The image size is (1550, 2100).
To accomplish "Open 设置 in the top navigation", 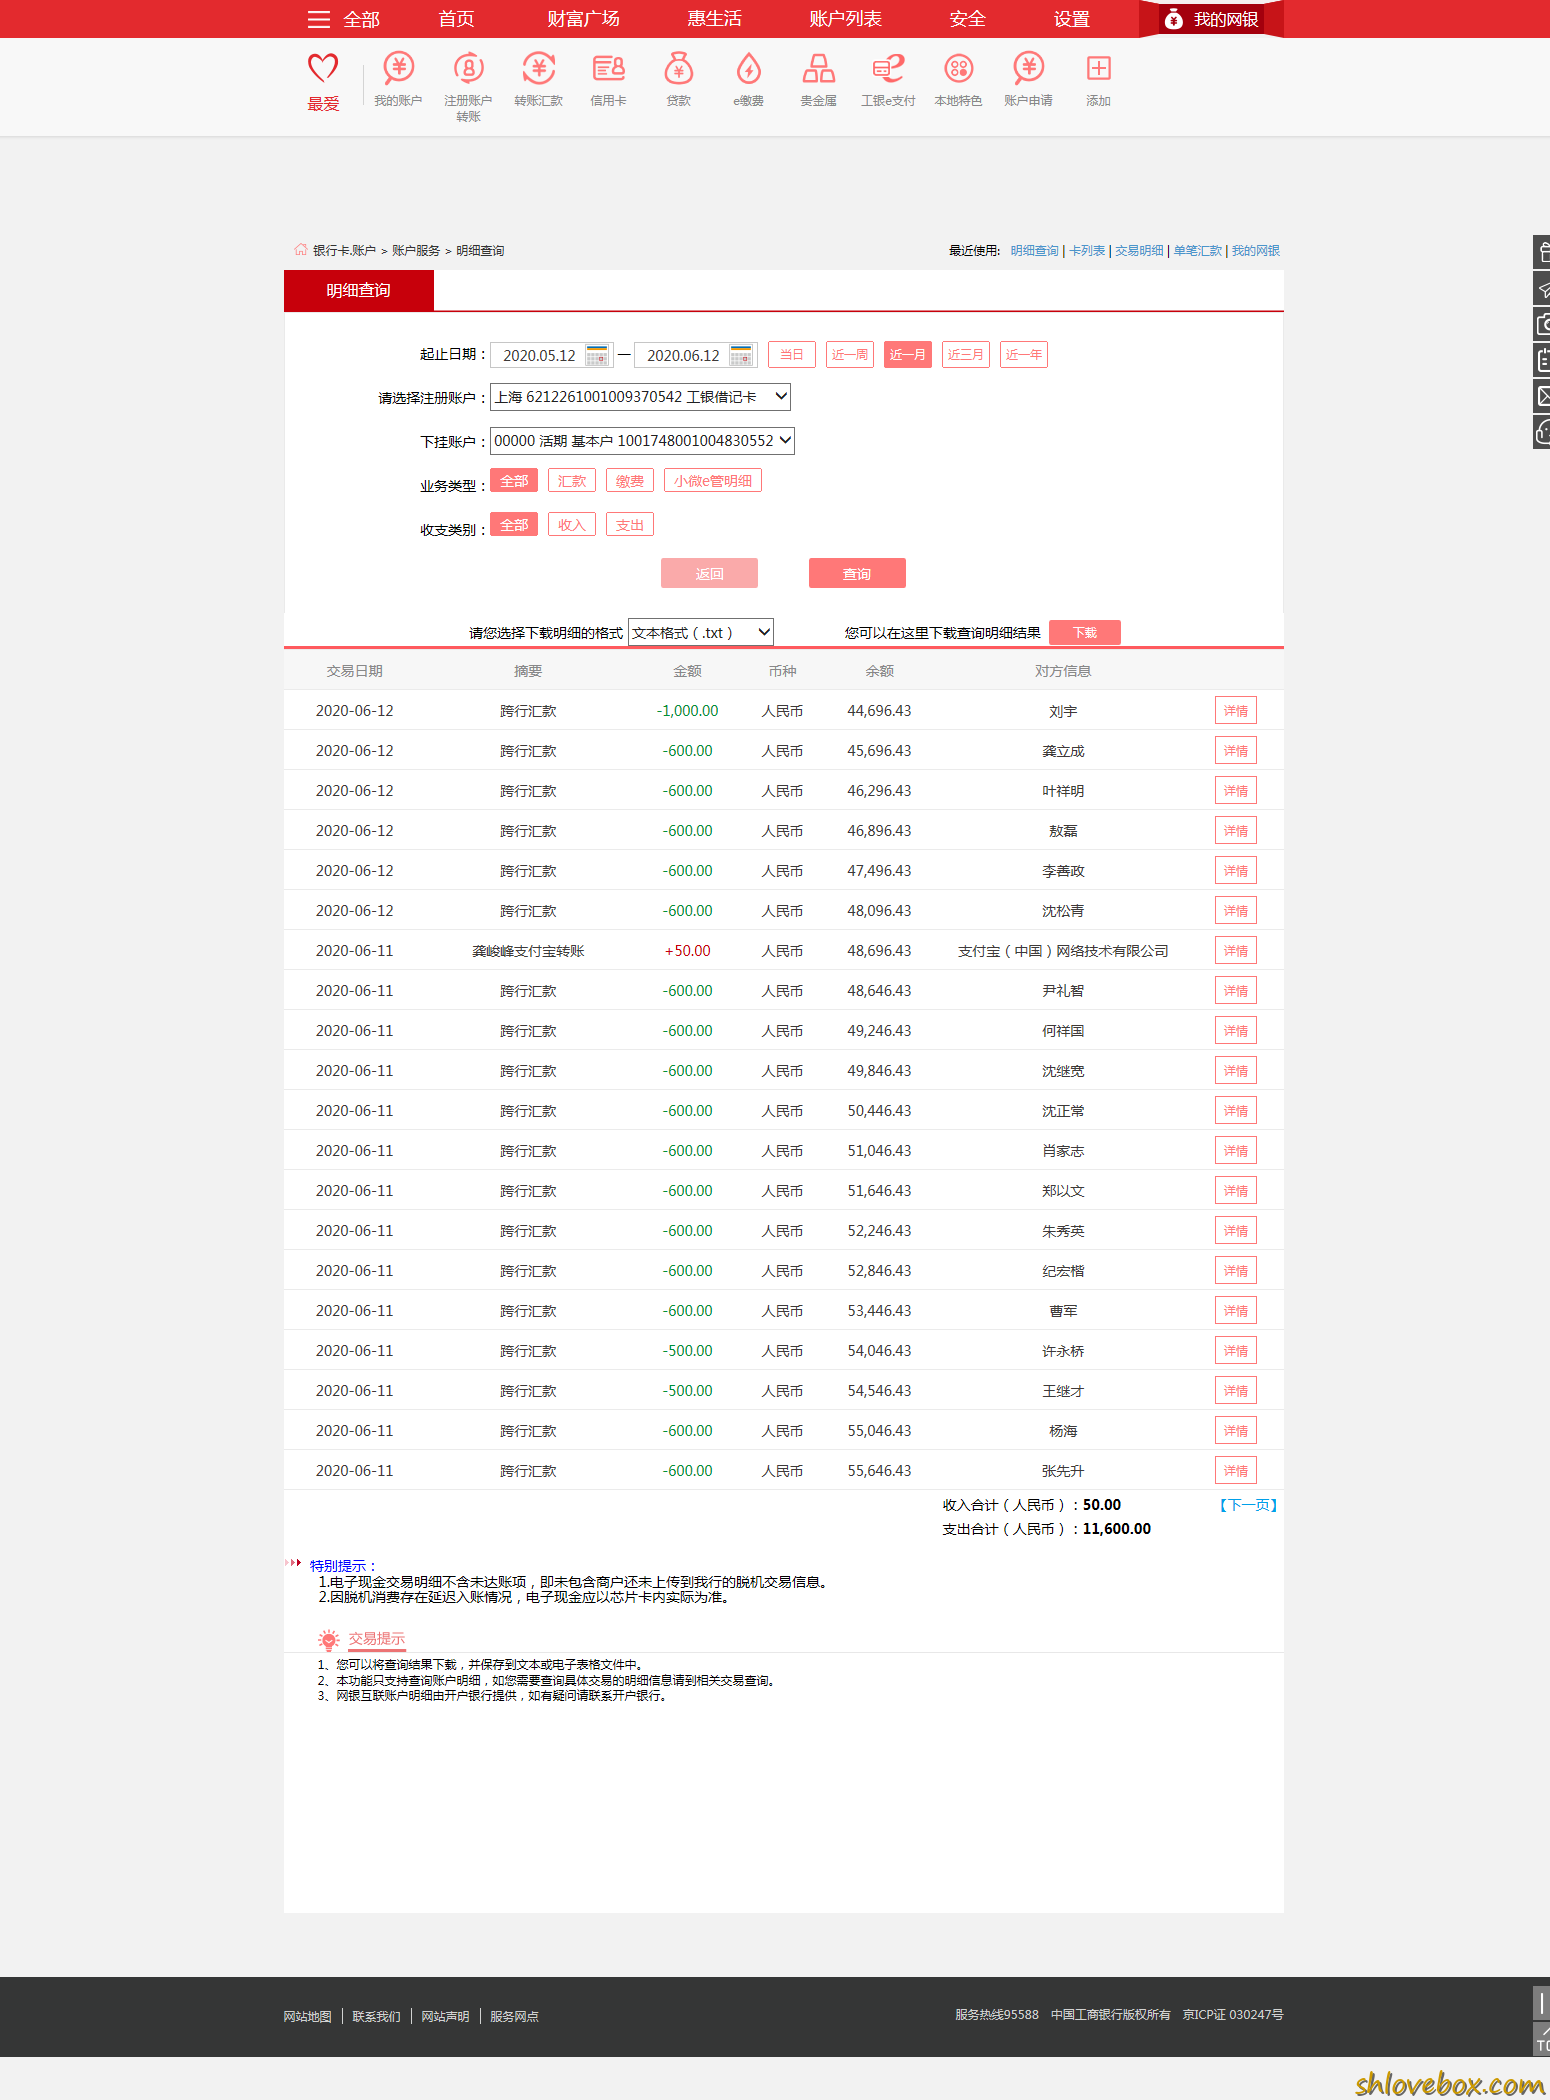I will point(1071,19).
